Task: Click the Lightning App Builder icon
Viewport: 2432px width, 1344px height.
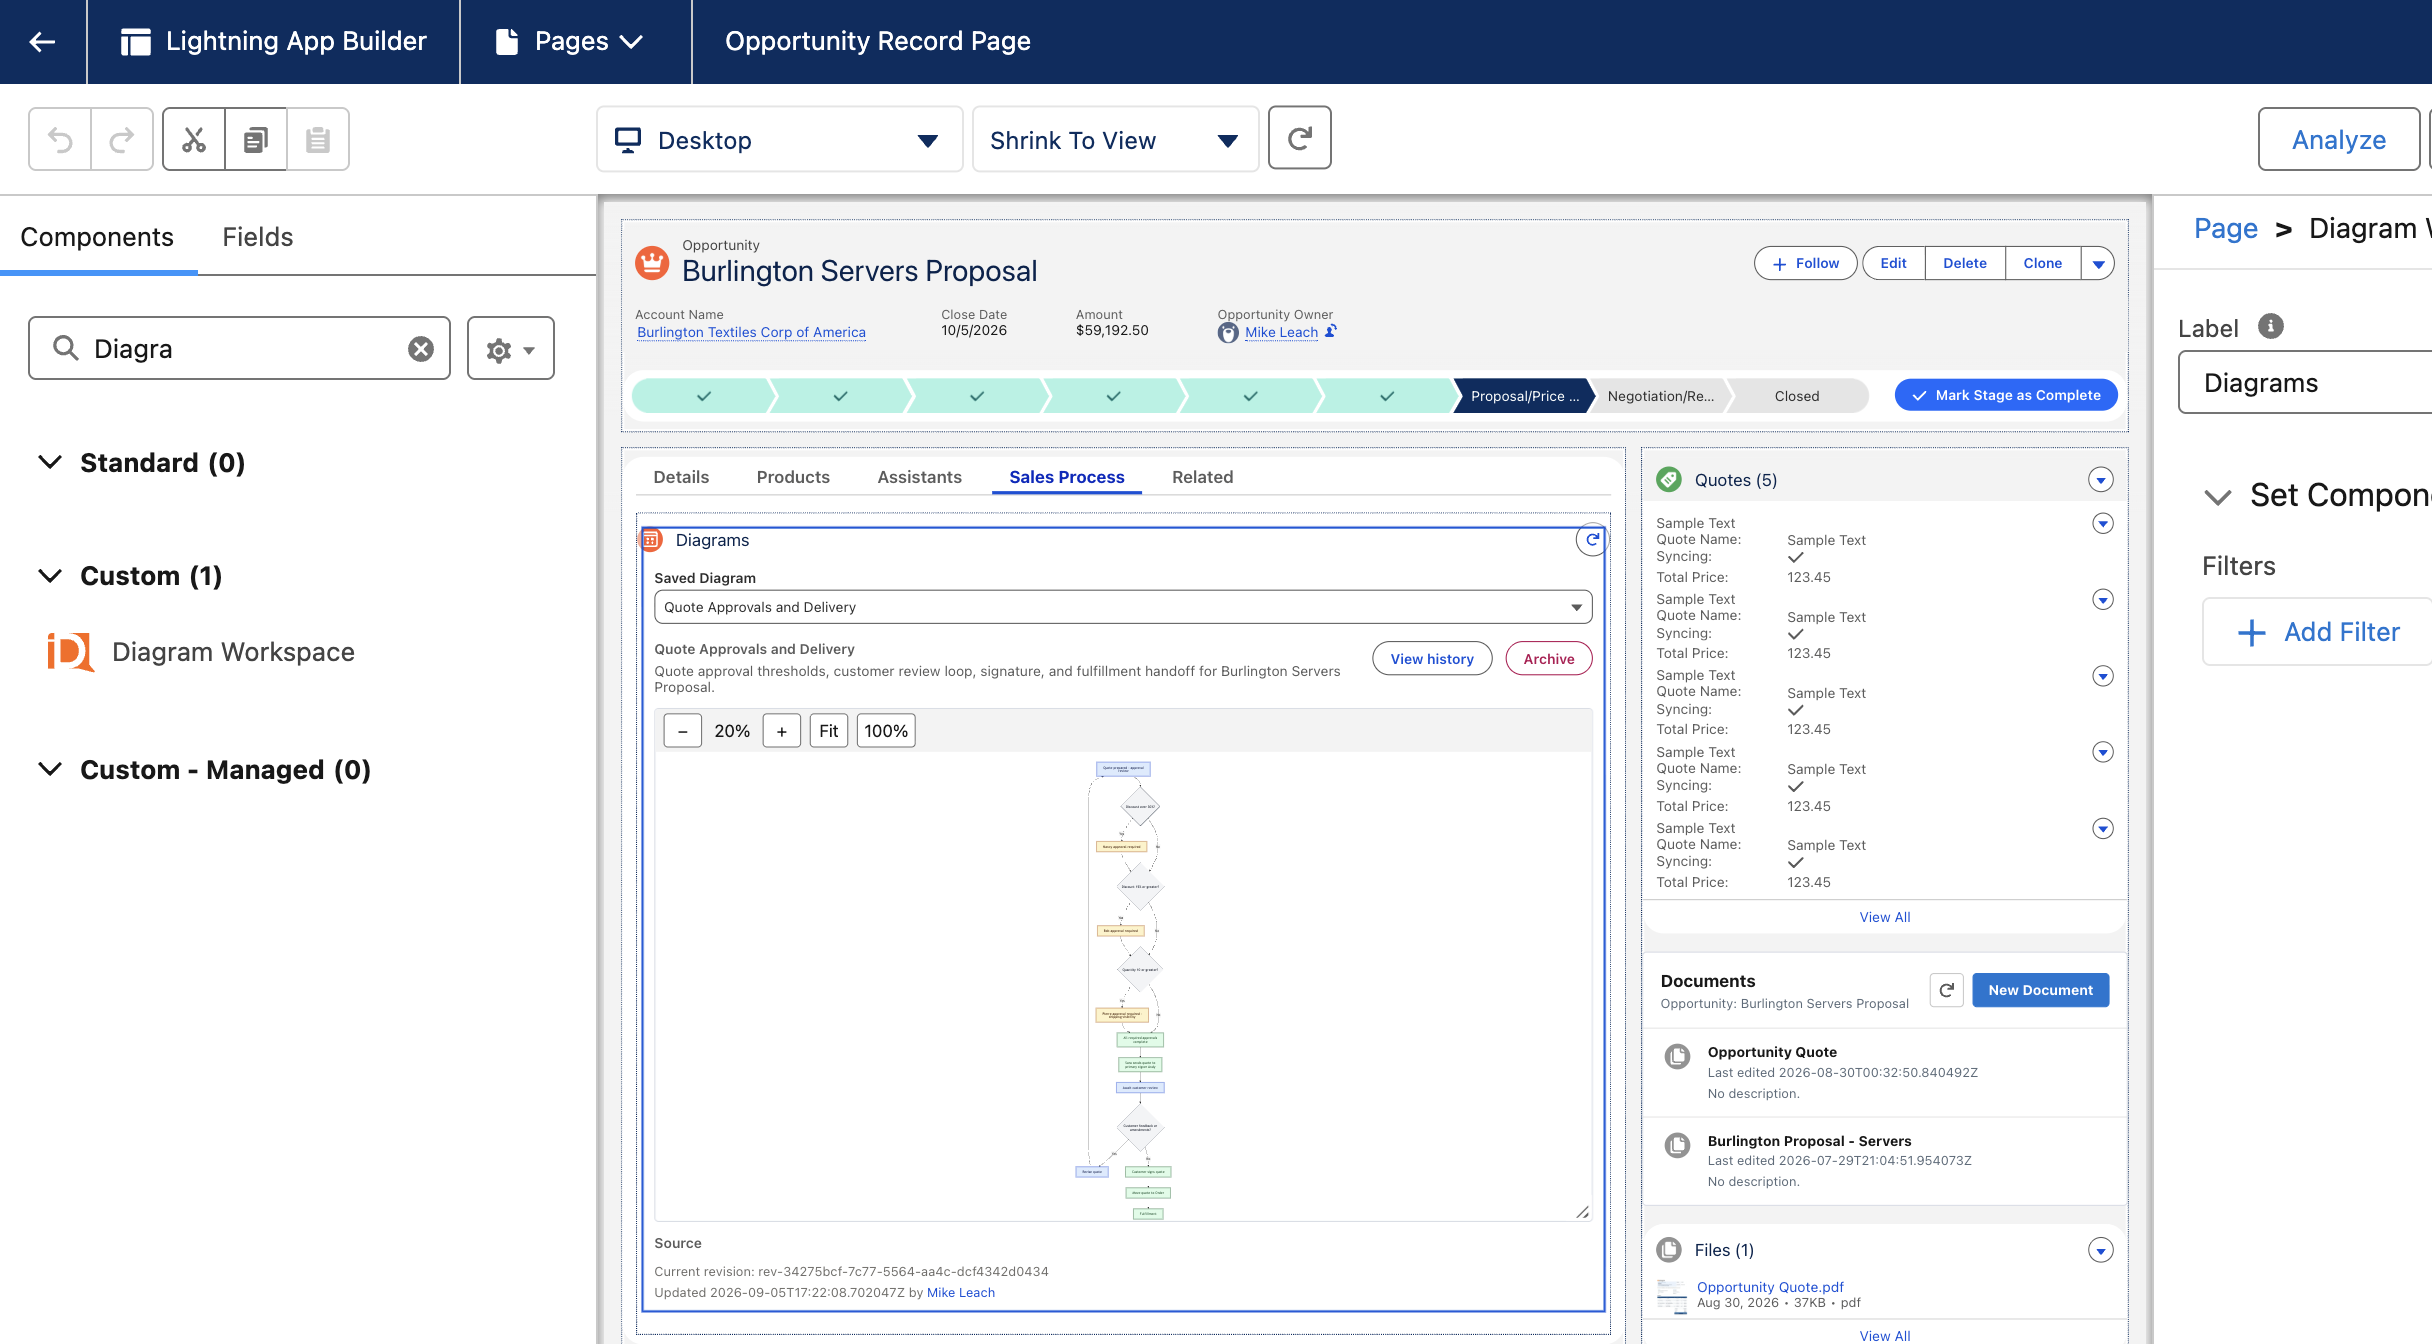Action: coord(135,41)
